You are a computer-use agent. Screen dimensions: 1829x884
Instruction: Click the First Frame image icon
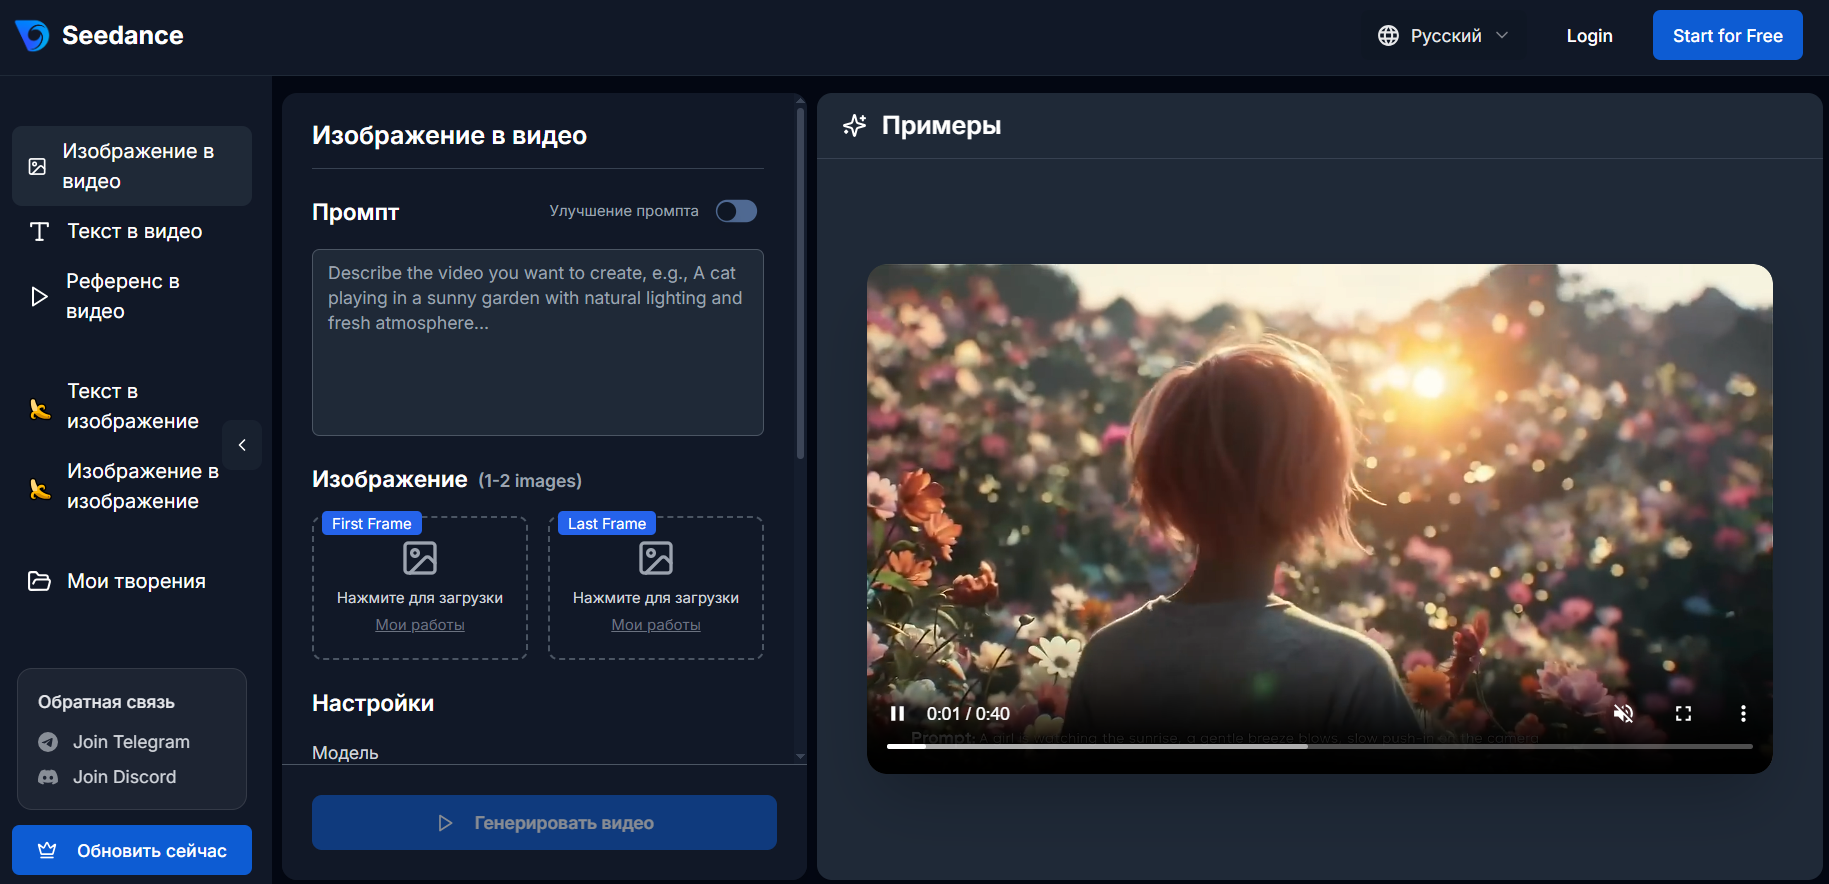(x=420, y=558)
